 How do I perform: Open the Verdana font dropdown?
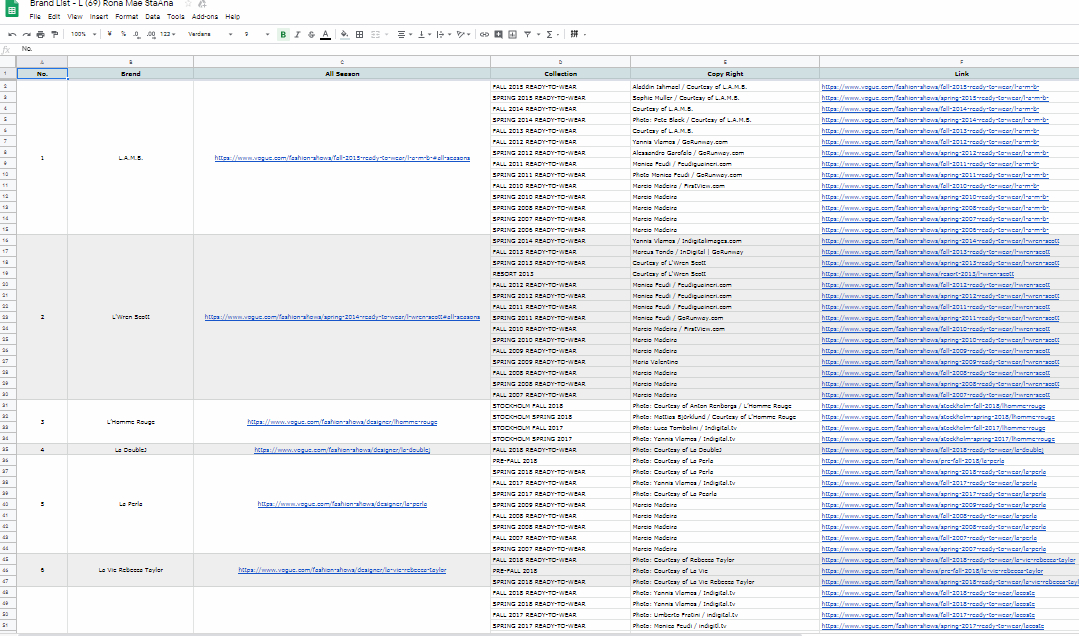pos(209,34)
